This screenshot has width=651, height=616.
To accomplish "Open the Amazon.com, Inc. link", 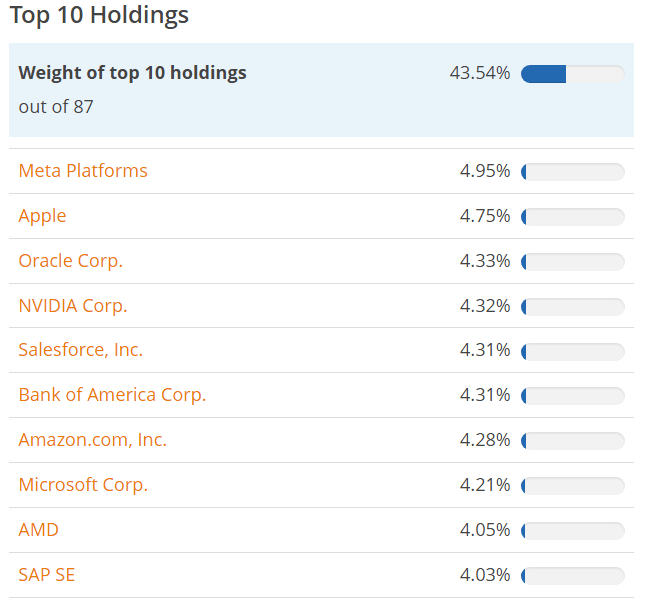I will pyautogui.click(x=93, y=440).
